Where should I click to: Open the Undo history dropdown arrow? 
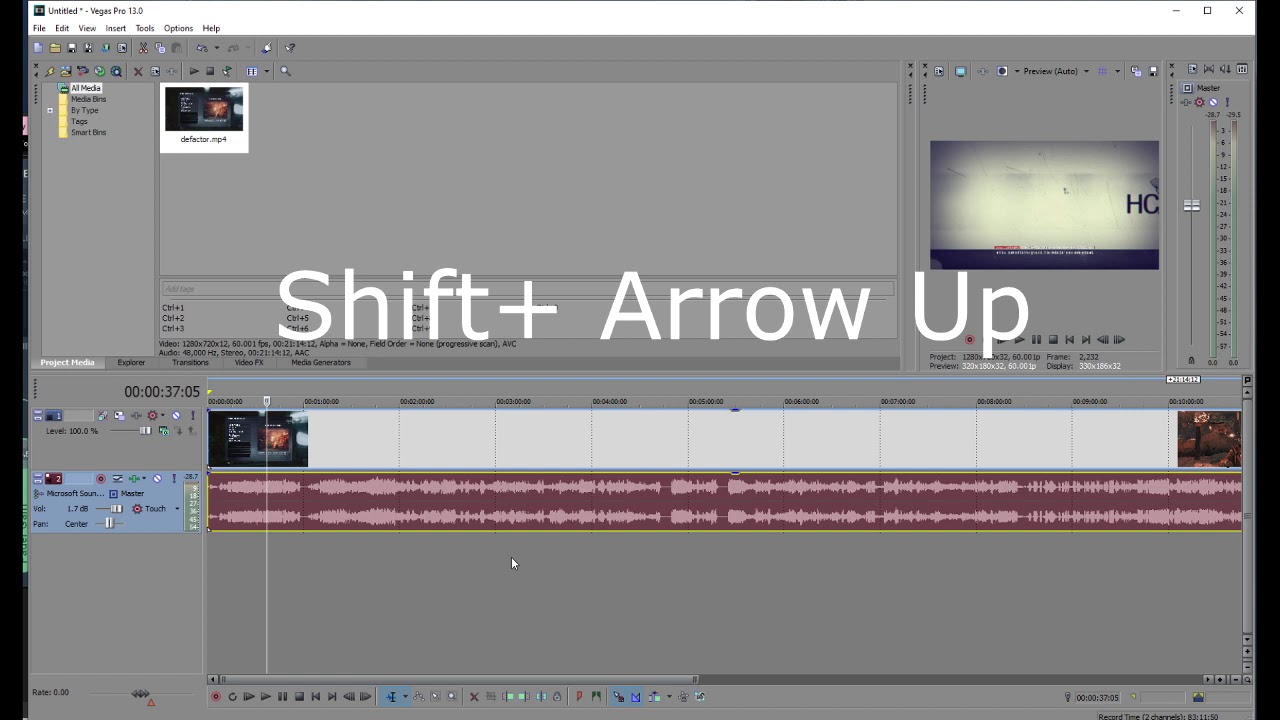click(216, 48)
